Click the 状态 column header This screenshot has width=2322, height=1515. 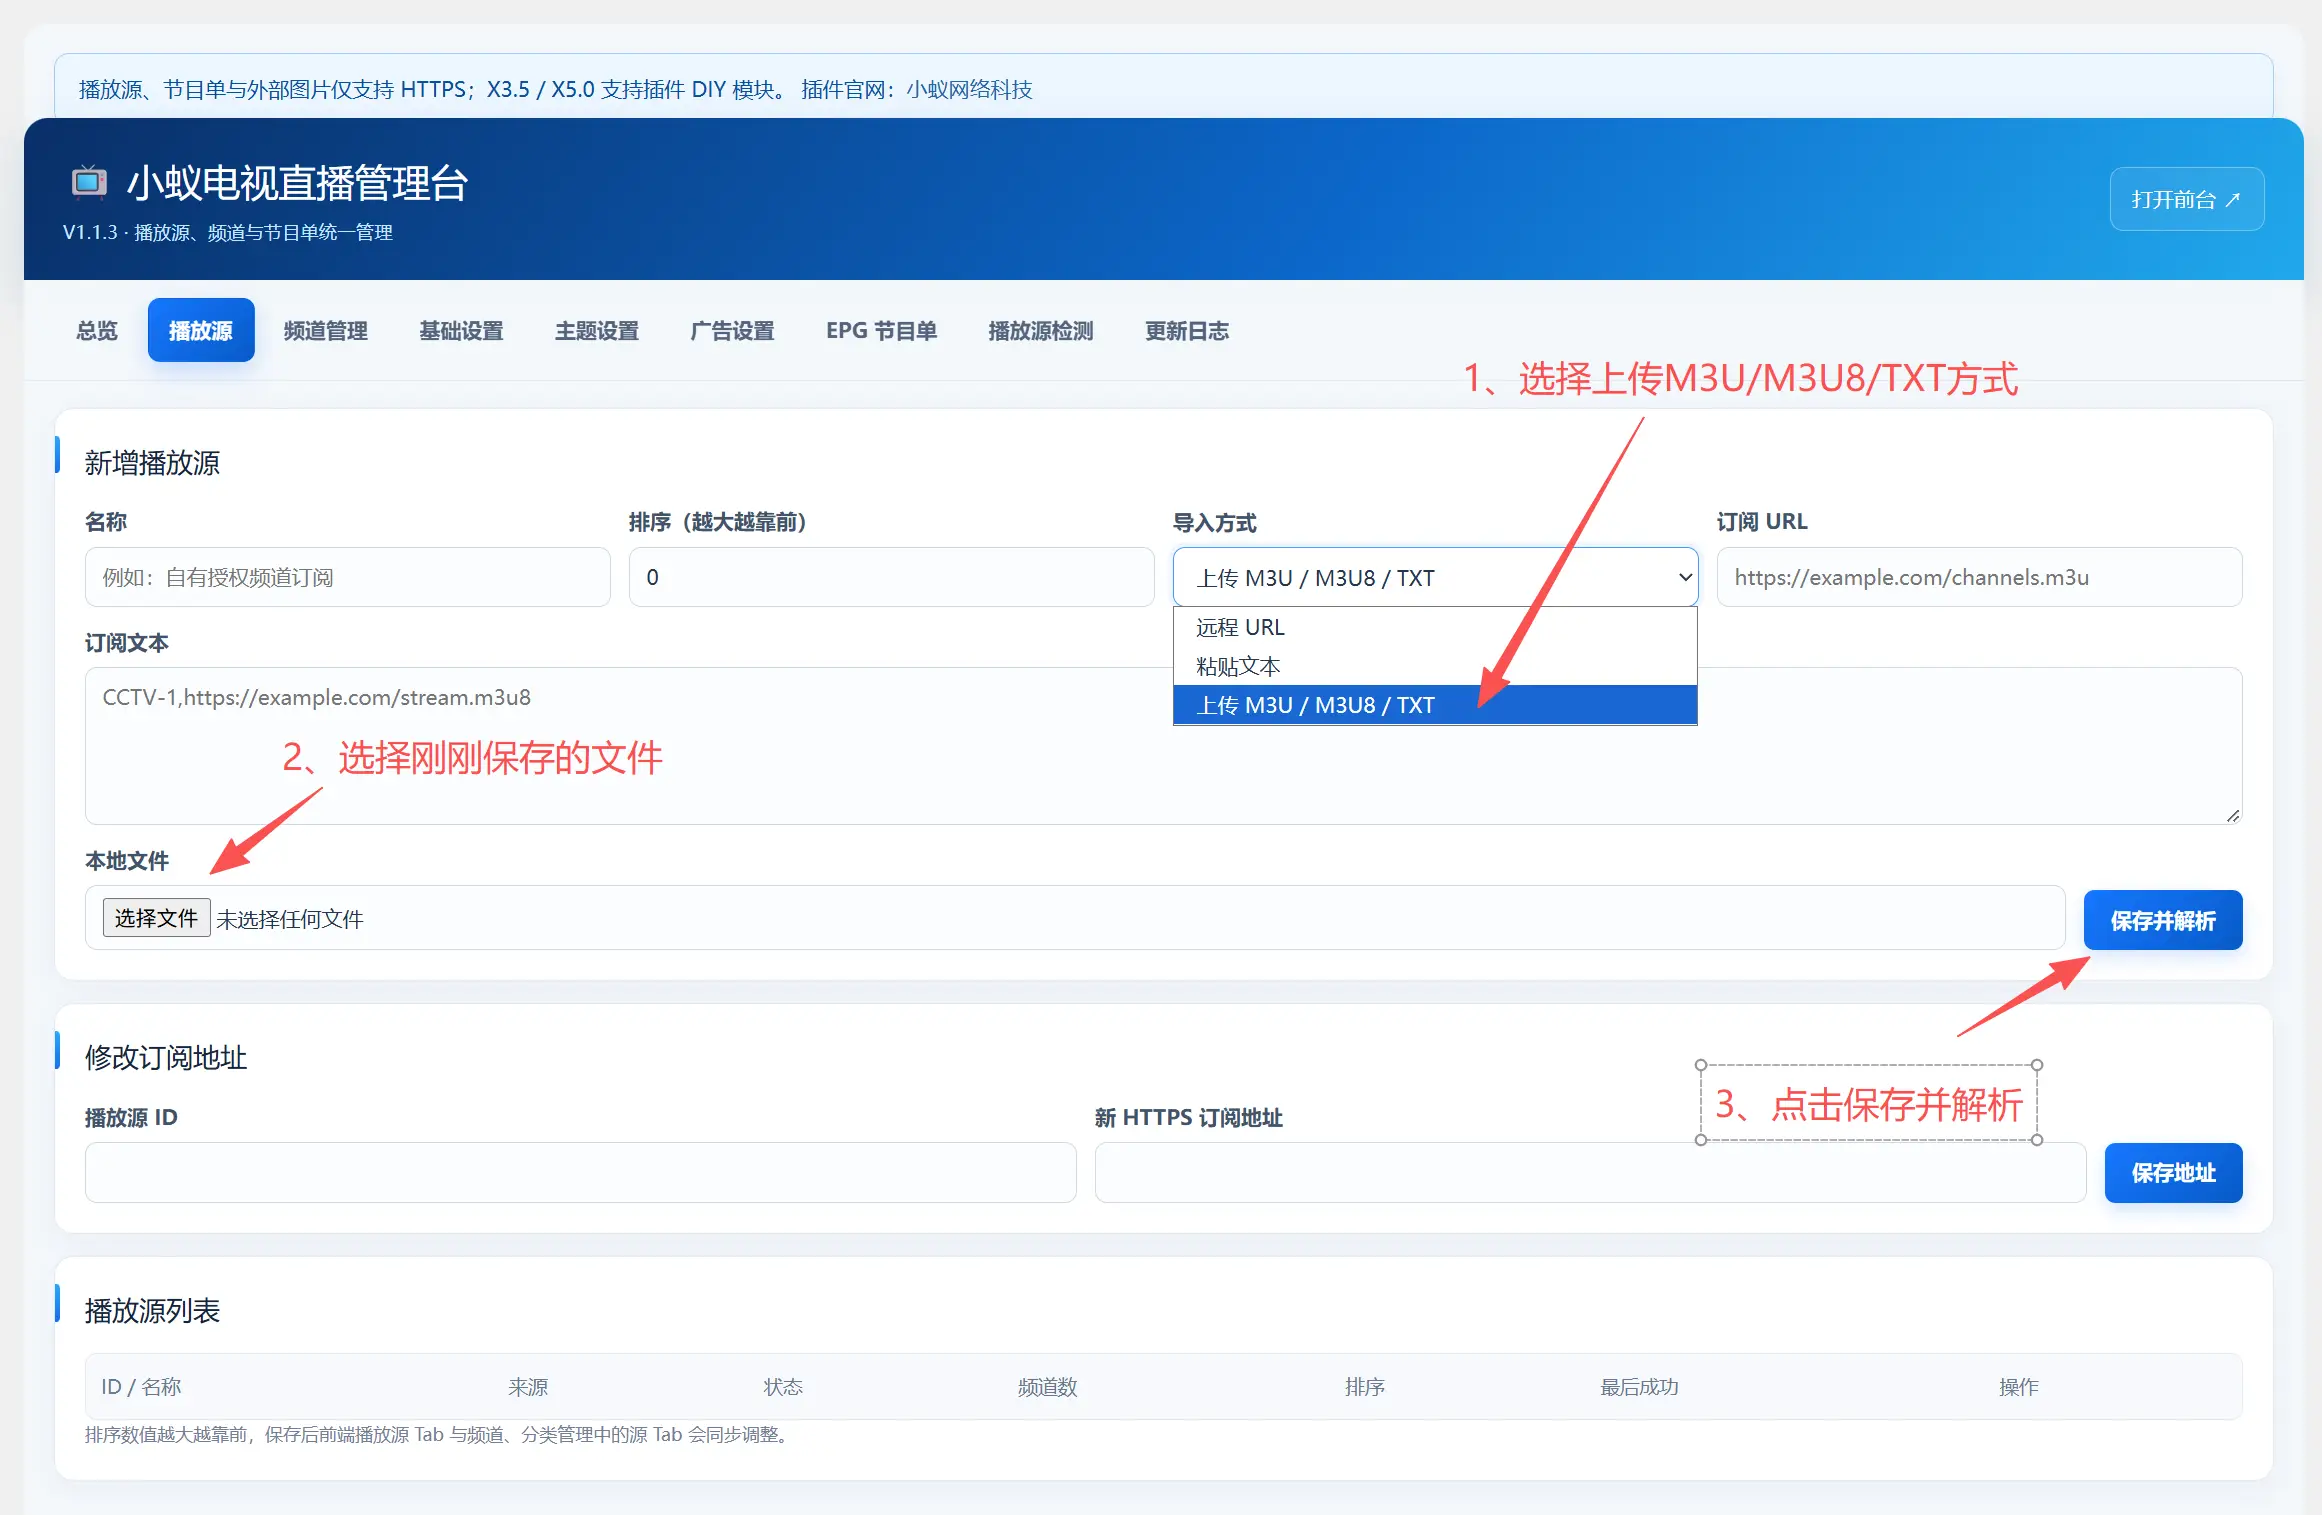click(783, 1387)
